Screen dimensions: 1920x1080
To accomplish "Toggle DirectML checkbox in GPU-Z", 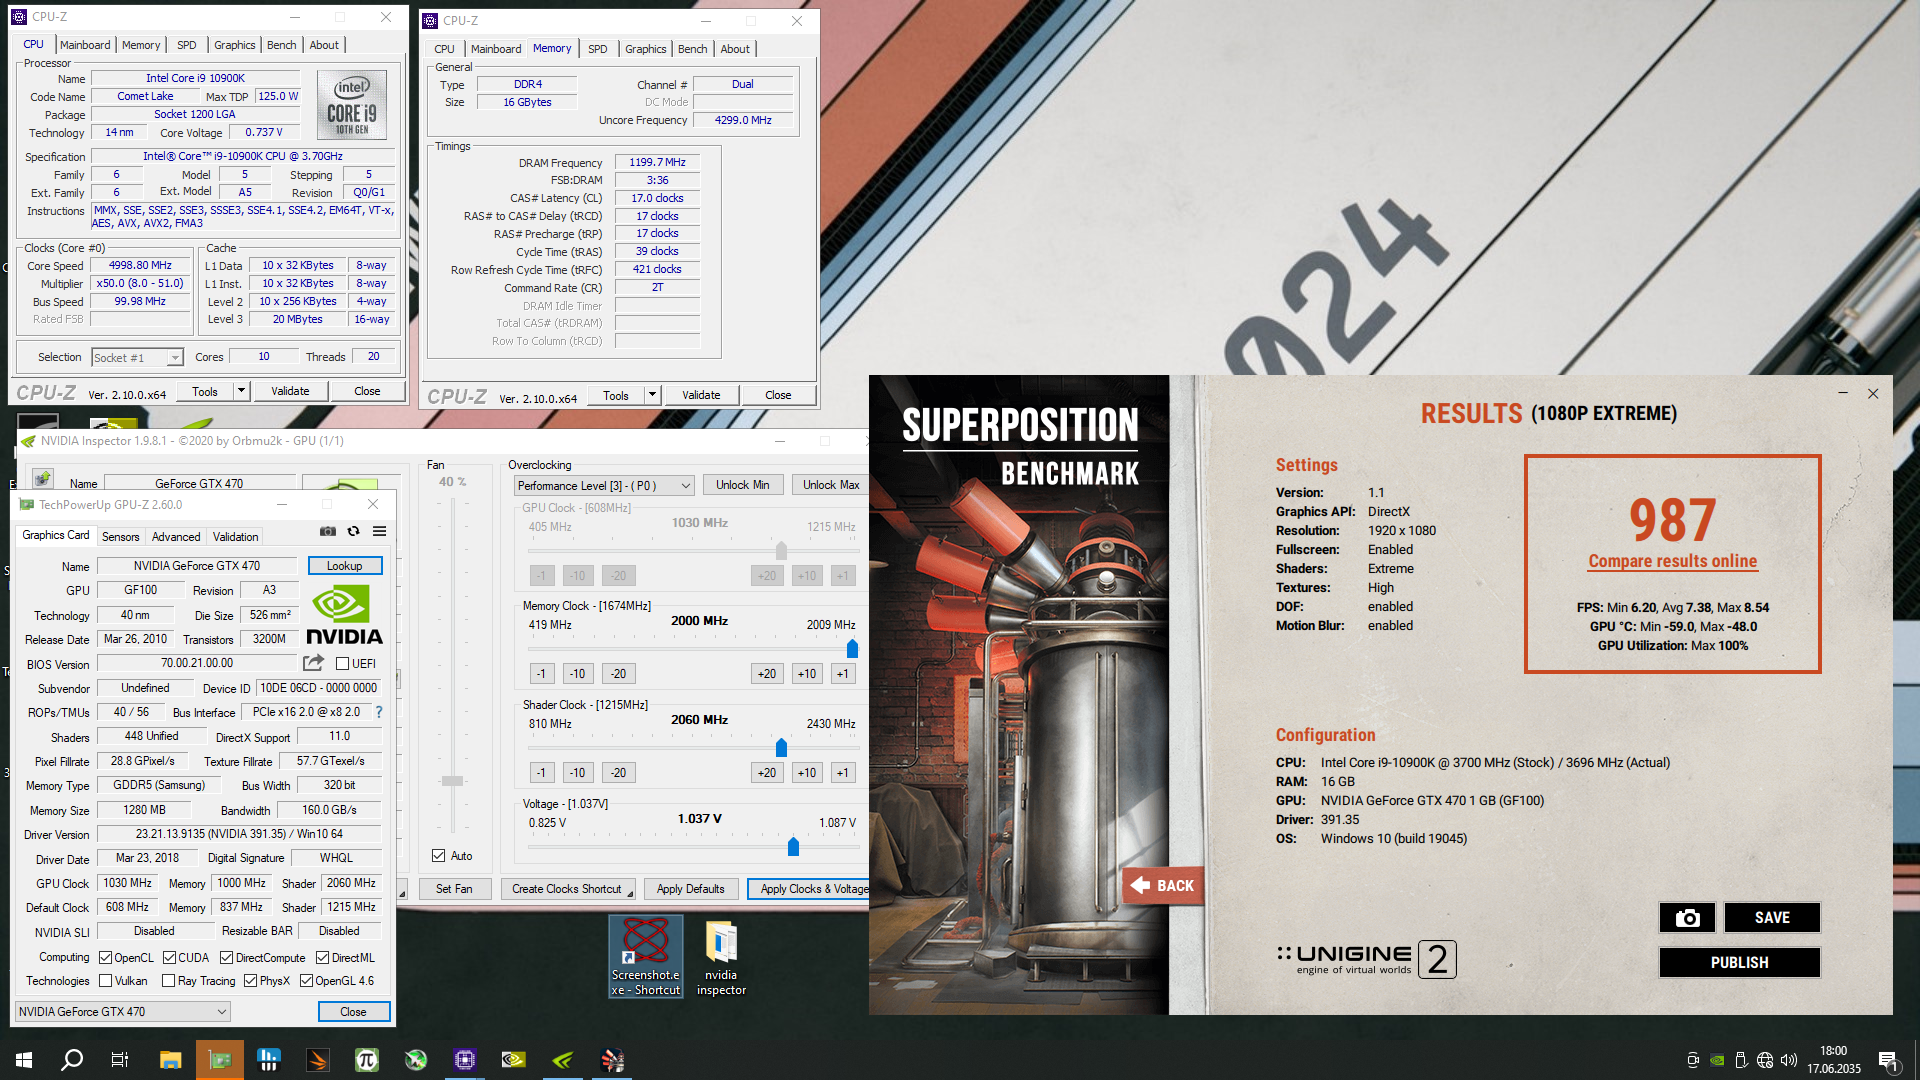I will pos(322,957).
